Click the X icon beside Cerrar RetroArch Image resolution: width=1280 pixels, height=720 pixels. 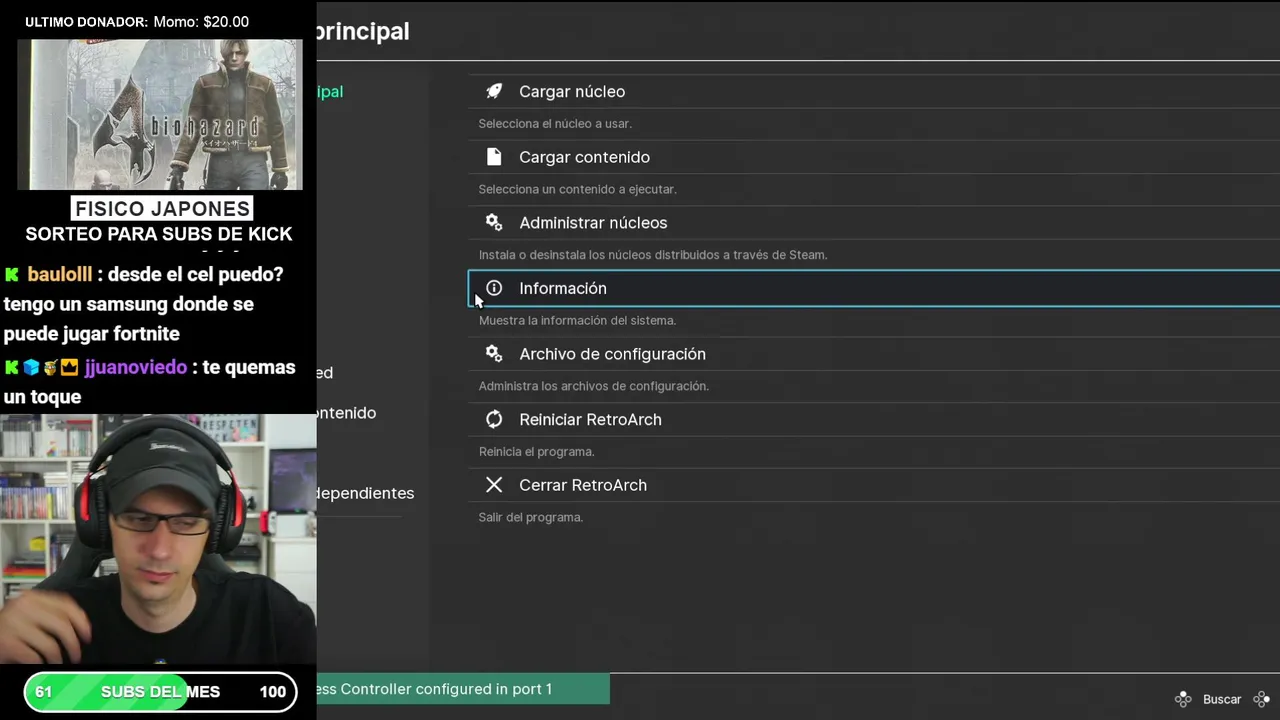(x=494, y=485)
